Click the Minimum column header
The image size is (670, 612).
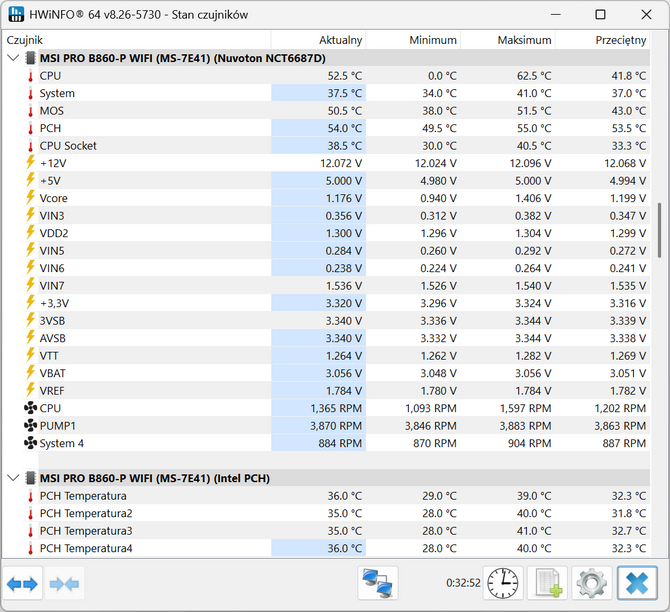tap(413, 40)
